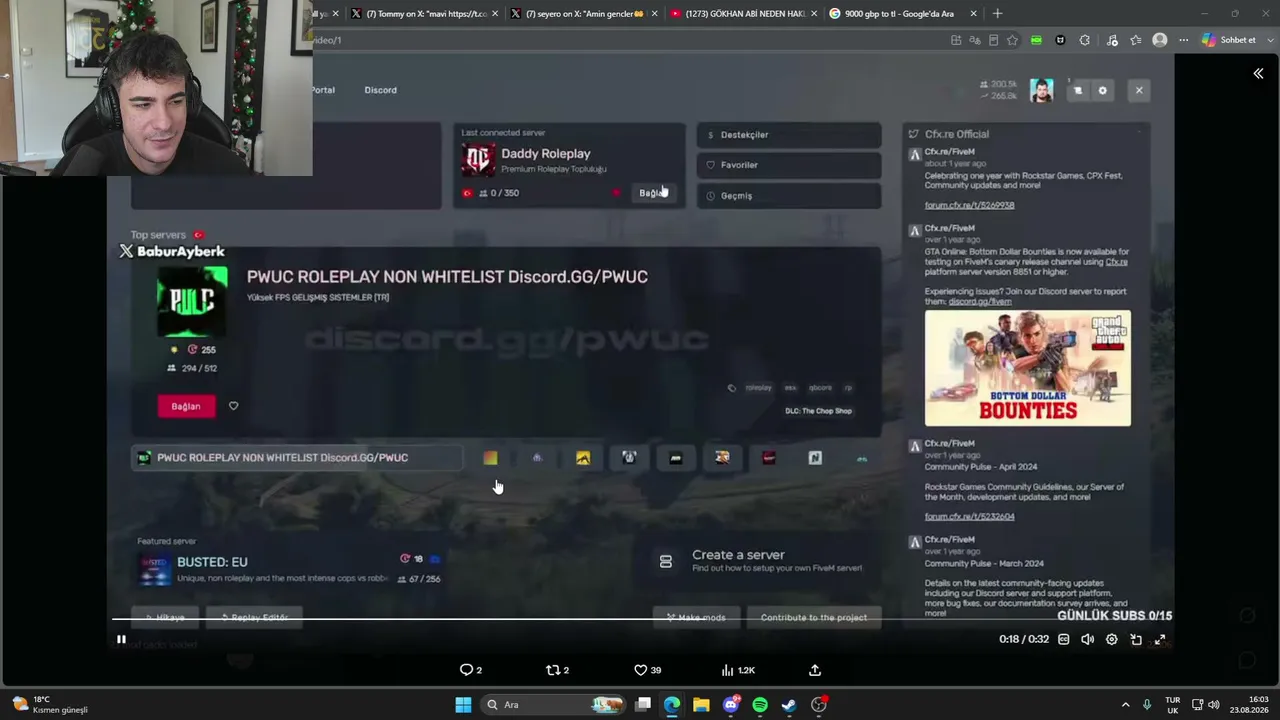Favorite the PWUC server with heart
This screenshot has height=720, width=1280.
coord(233,406)
